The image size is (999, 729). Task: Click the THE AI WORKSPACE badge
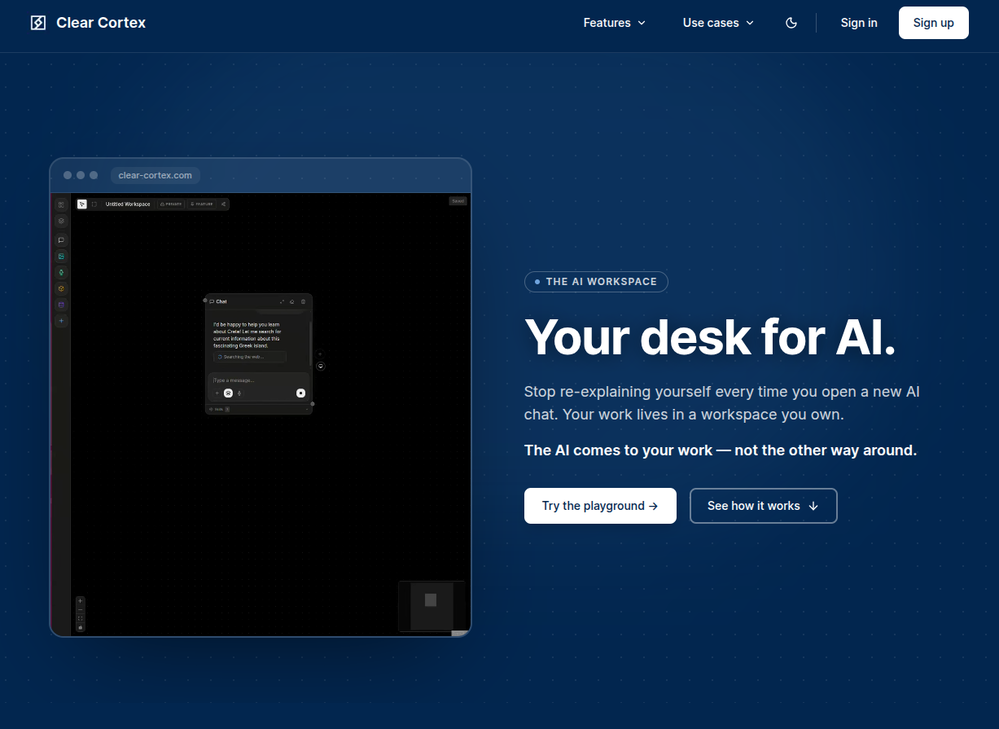(x=596, y=282)
